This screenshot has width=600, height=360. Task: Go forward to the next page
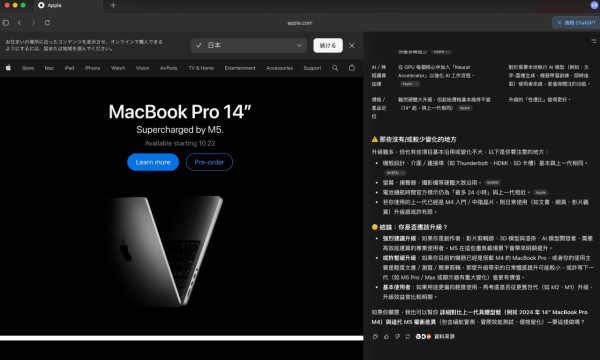click(33, 23)
